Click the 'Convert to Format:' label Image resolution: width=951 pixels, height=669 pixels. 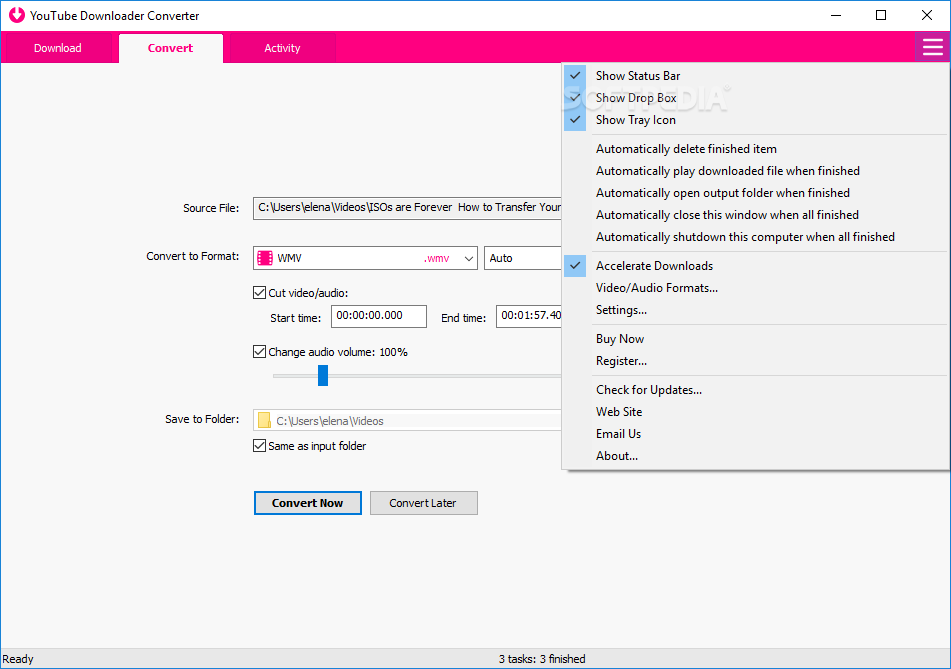(x=193, y=256)
